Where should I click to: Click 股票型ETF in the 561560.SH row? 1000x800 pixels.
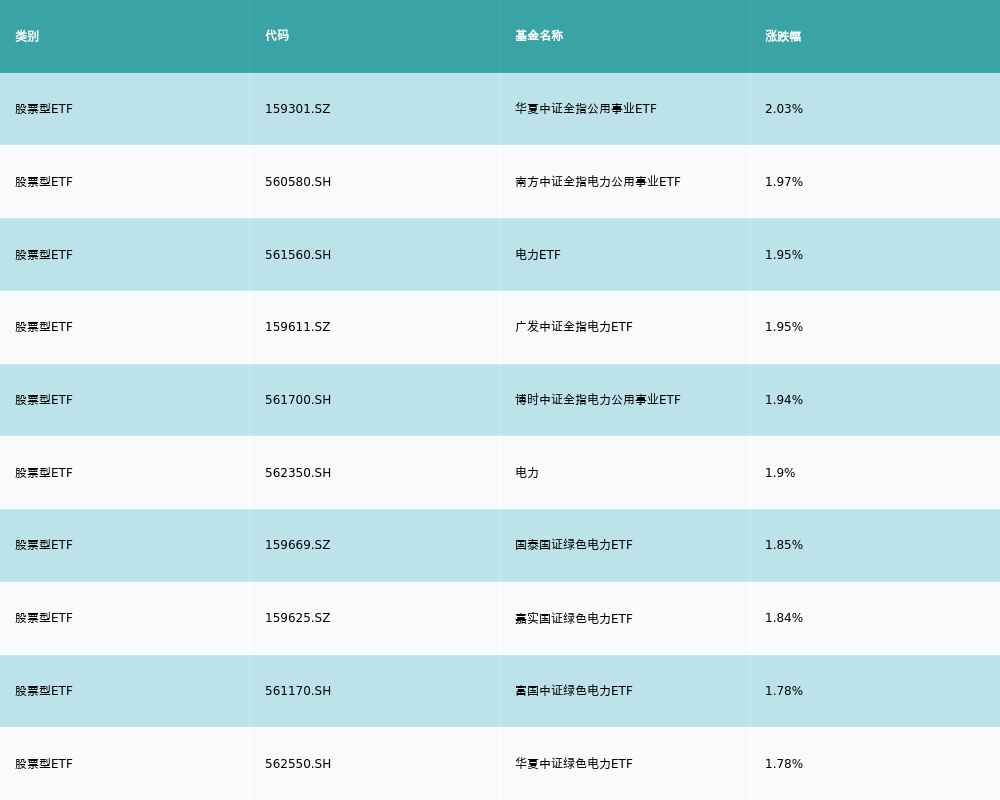(44, 255)
